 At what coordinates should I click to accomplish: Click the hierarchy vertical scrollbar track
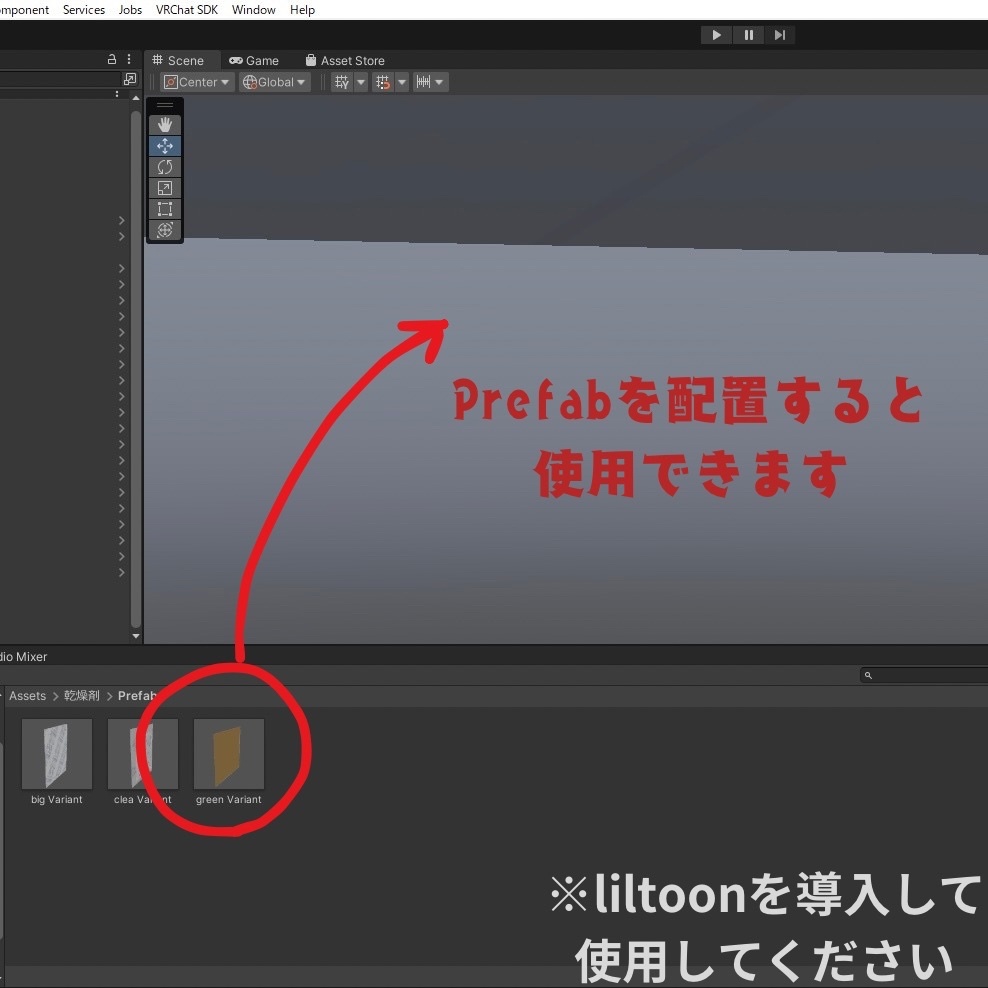[135, 369]
